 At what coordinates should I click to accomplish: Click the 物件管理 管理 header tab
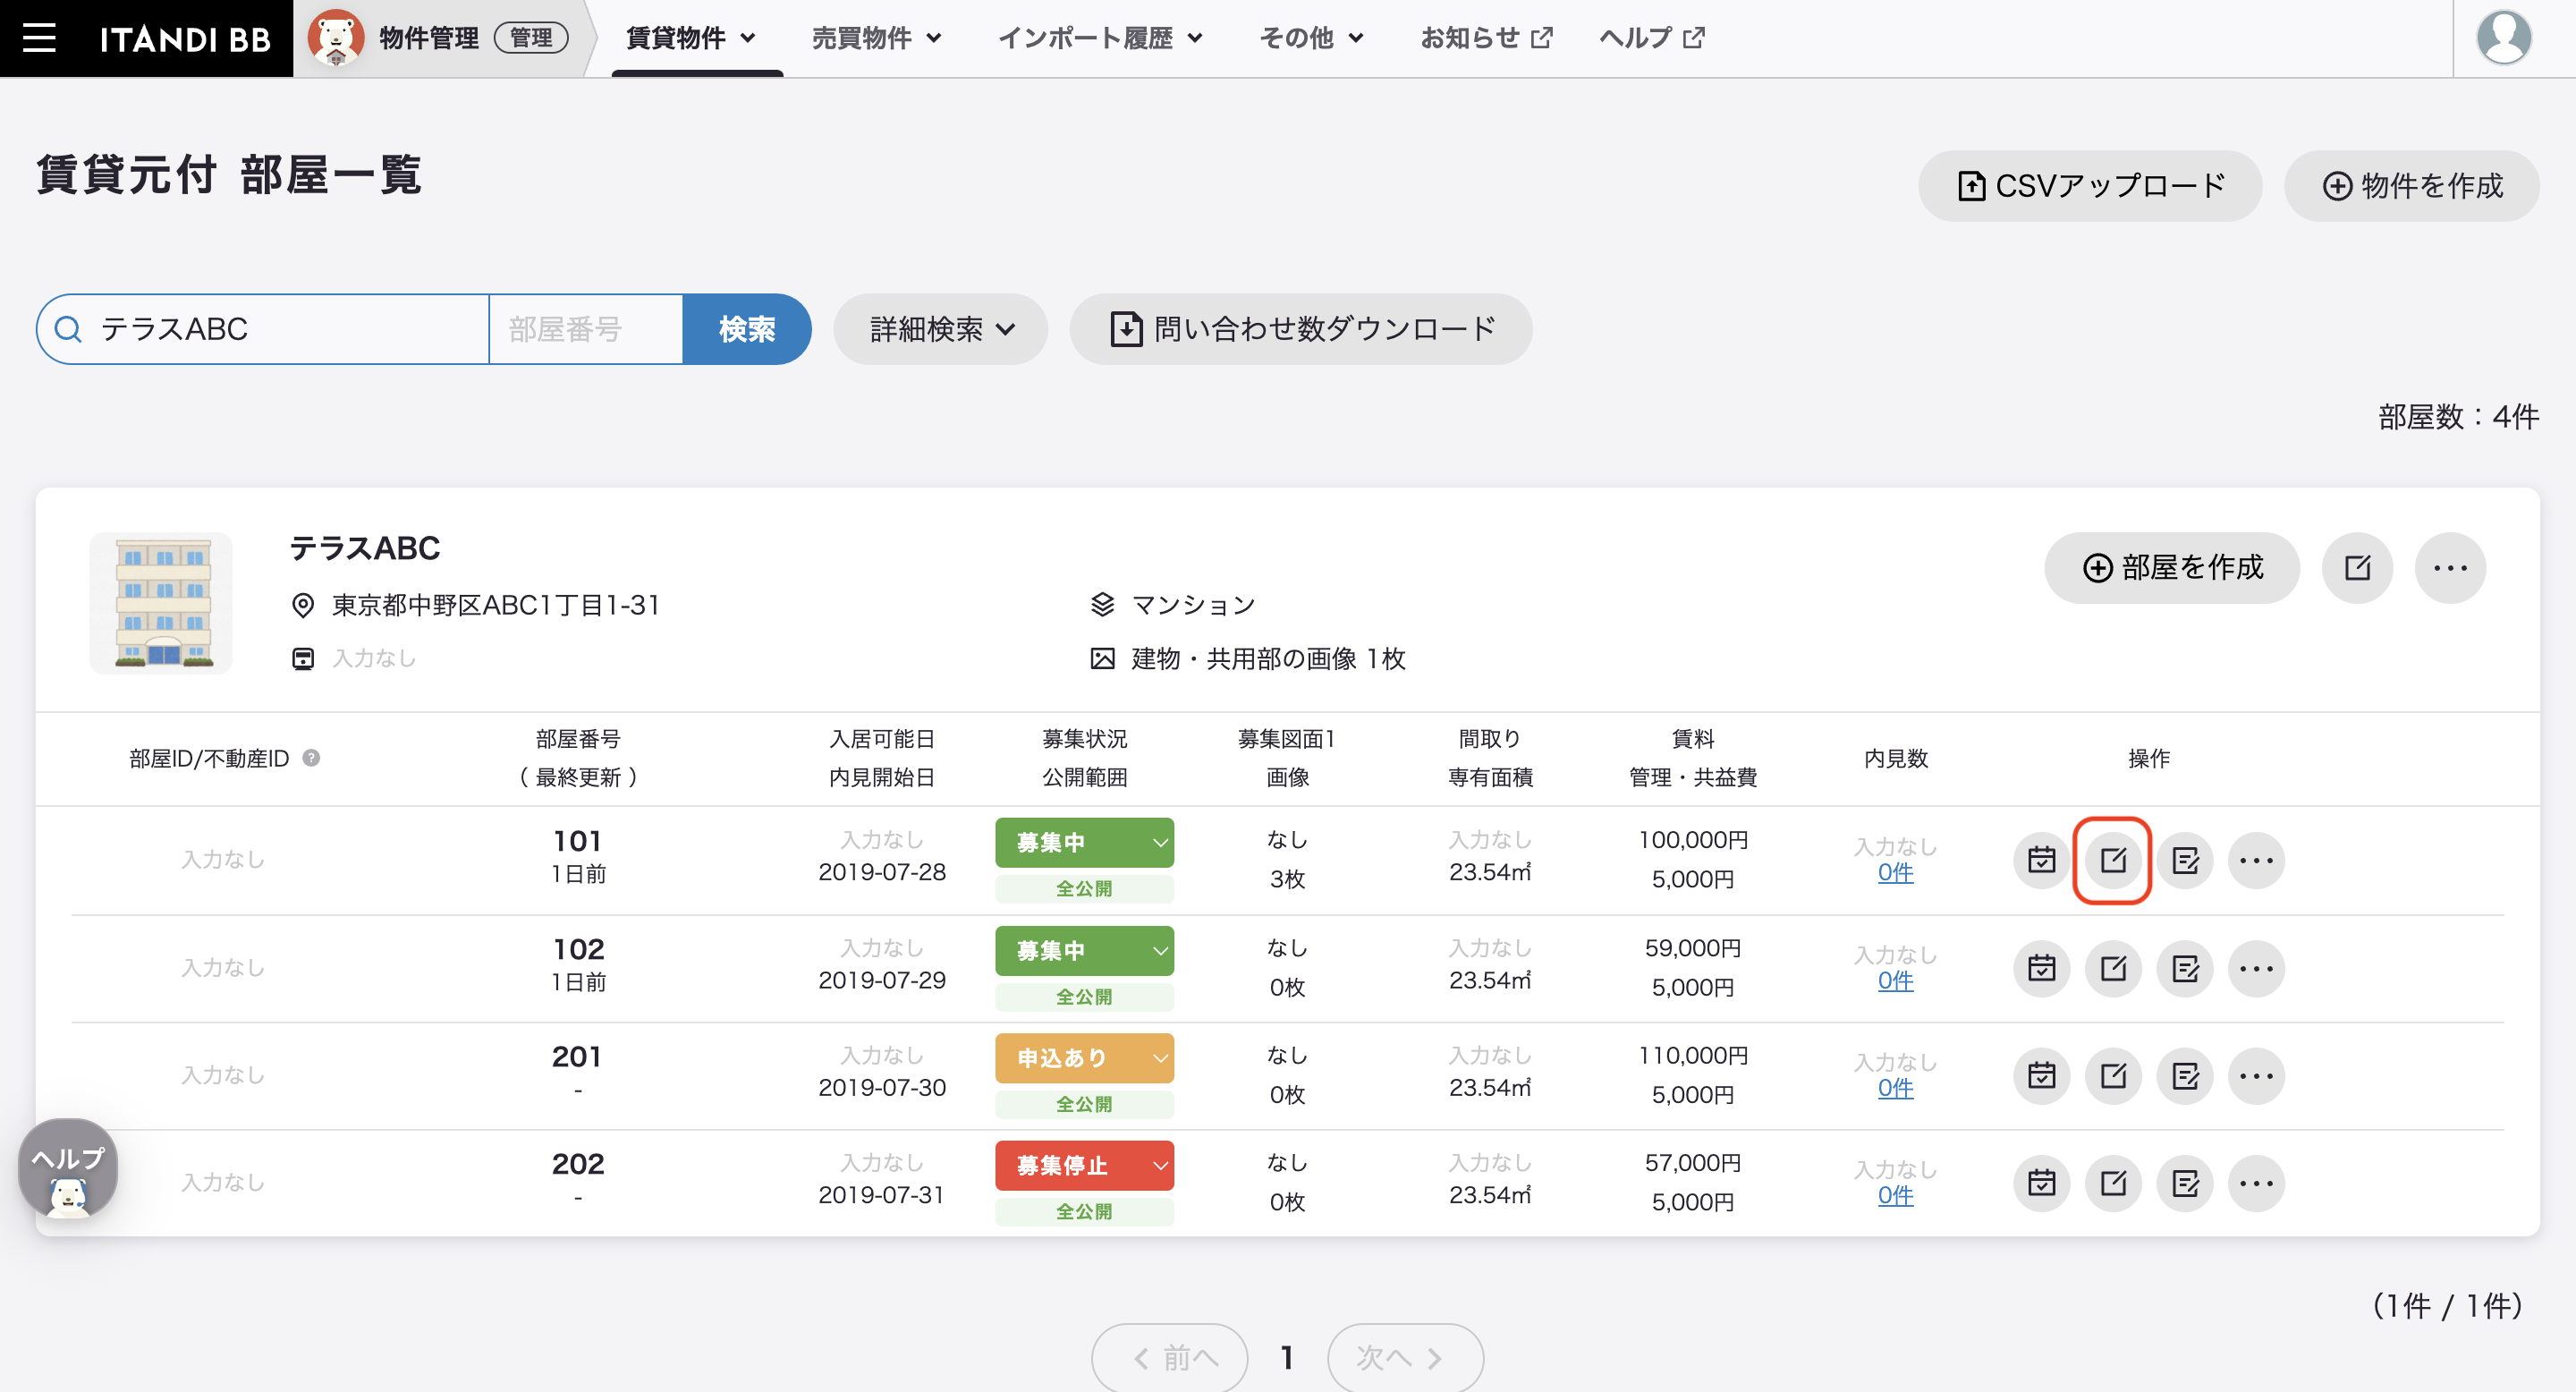440,38
